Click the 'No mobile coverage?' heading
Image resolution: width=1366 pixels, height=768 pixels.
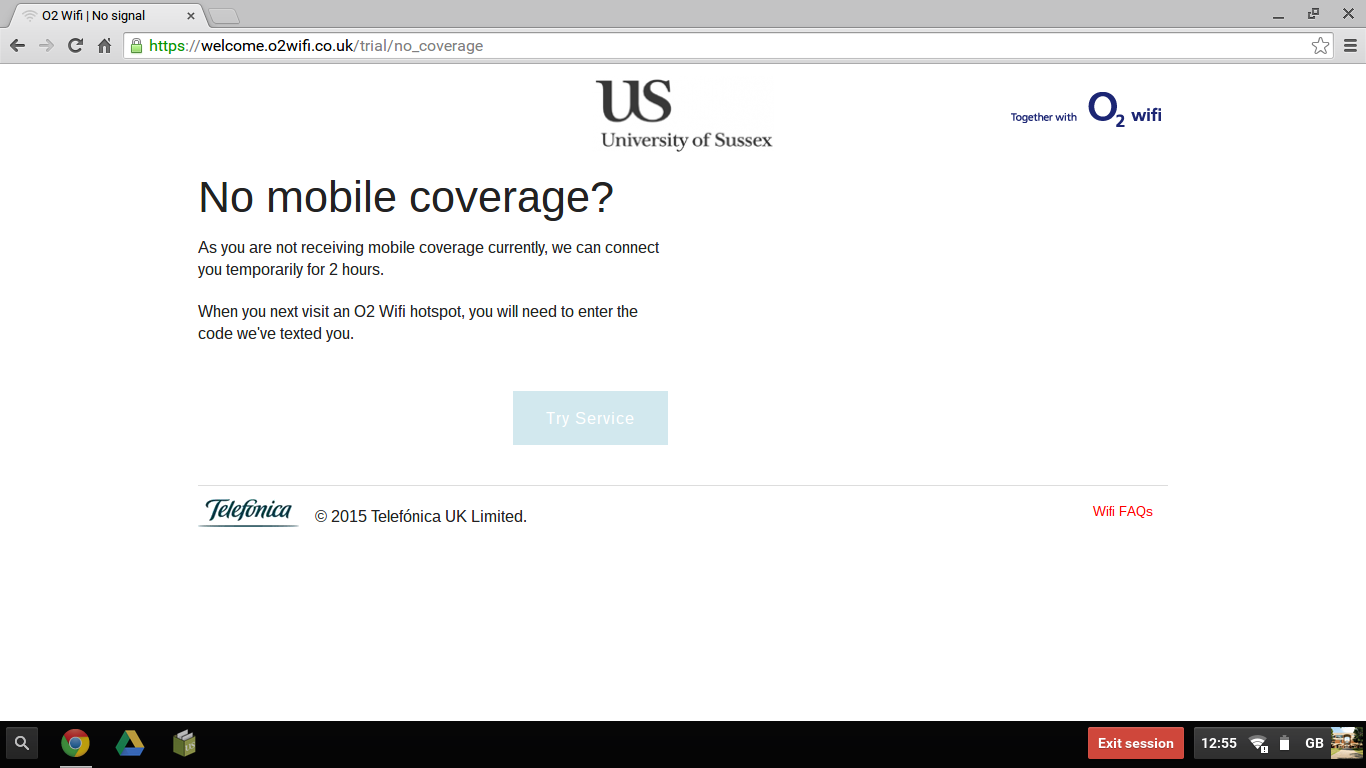(x=406, y=197)
